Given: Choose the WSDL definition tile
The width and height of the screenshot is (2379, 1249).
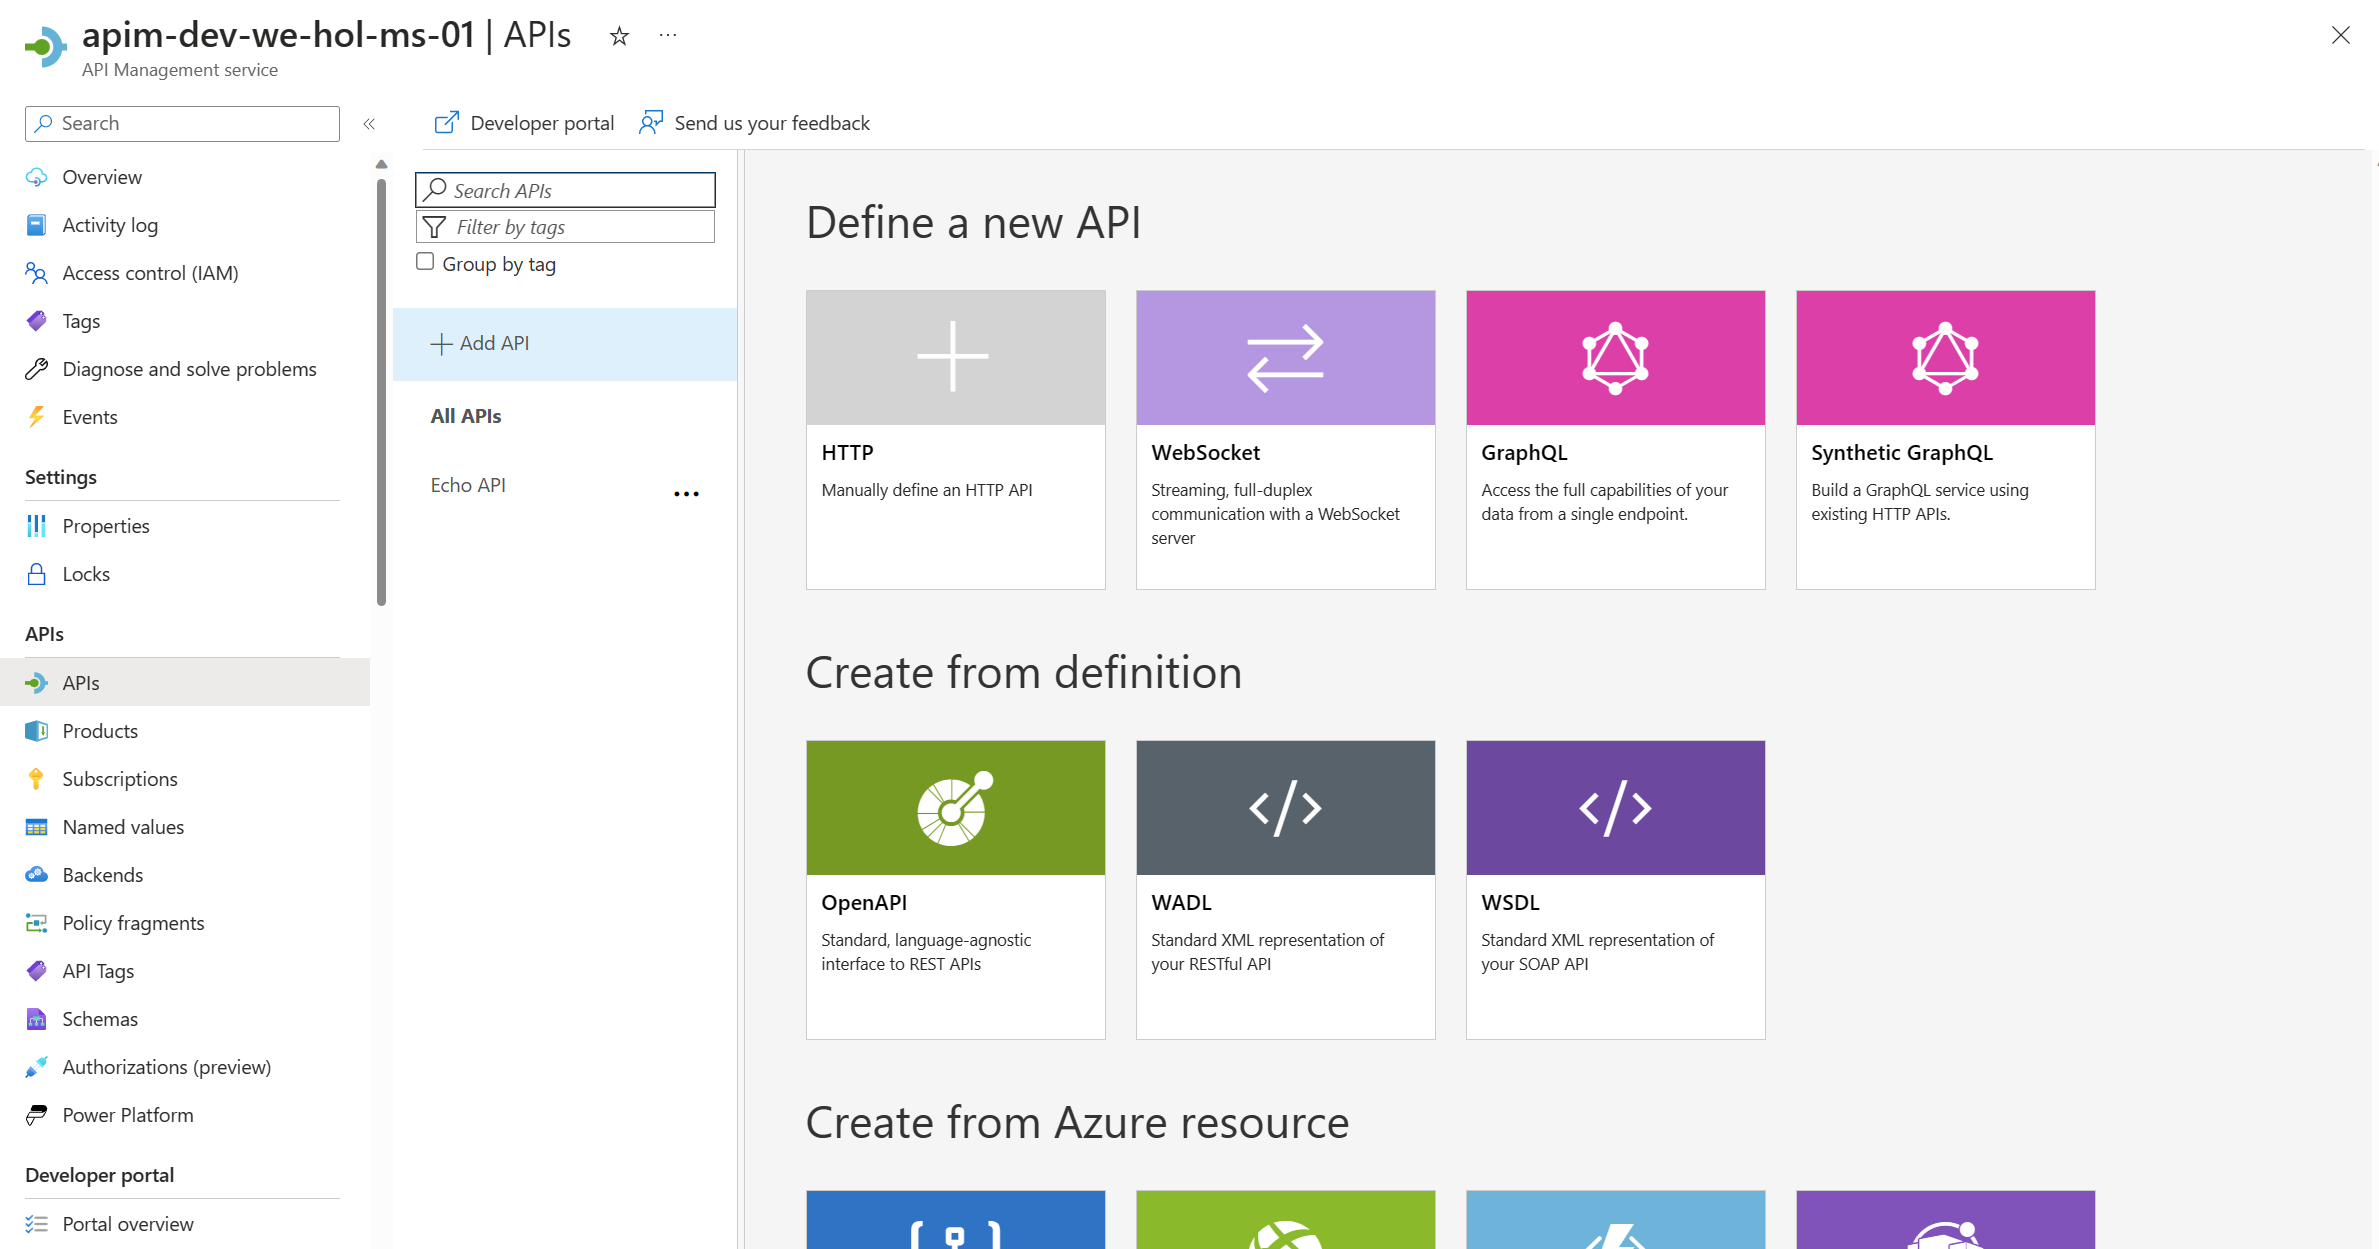Looking at the screenshot, I should [x=1615, y=890].
